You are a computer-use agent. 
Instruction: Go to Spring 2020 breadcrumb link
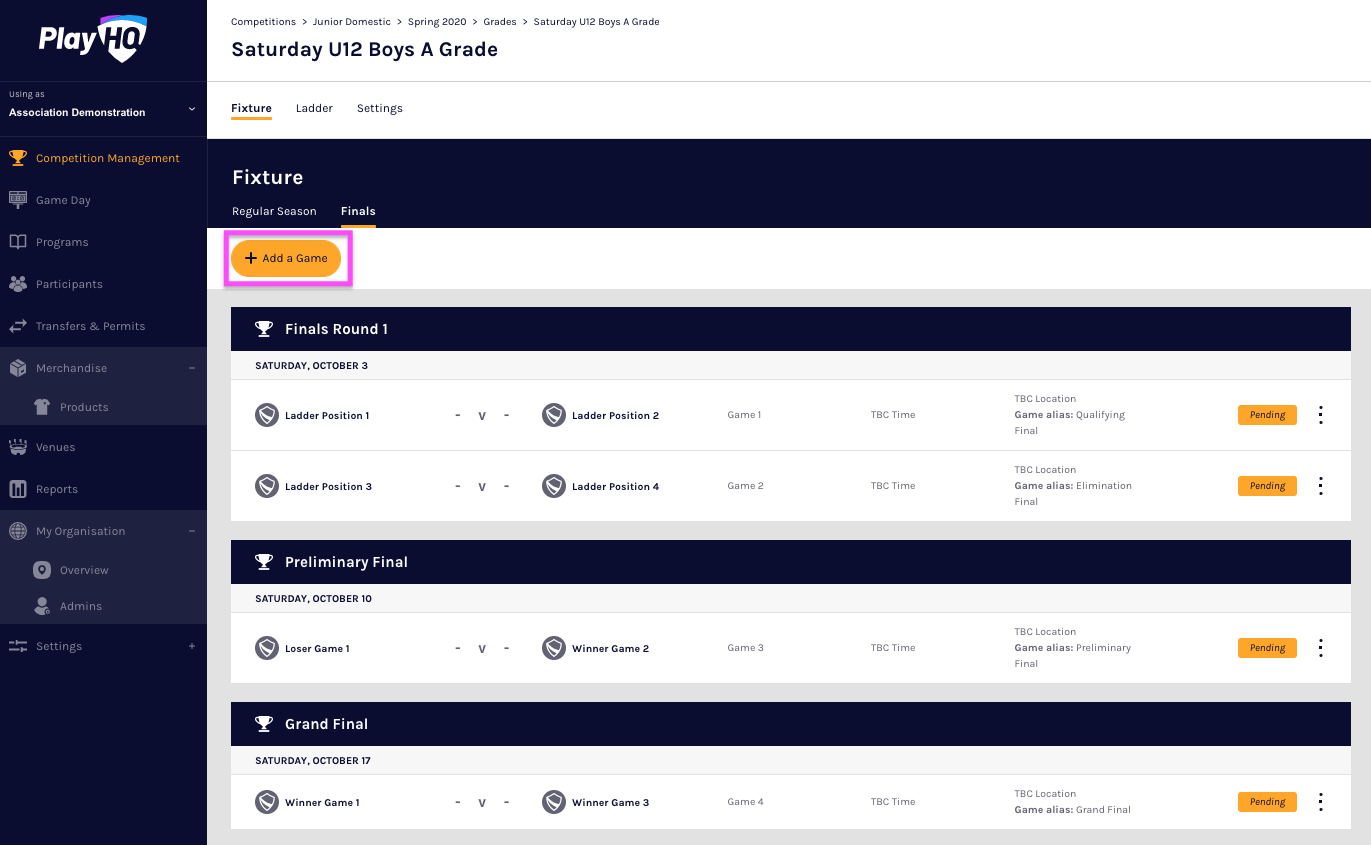437,22
